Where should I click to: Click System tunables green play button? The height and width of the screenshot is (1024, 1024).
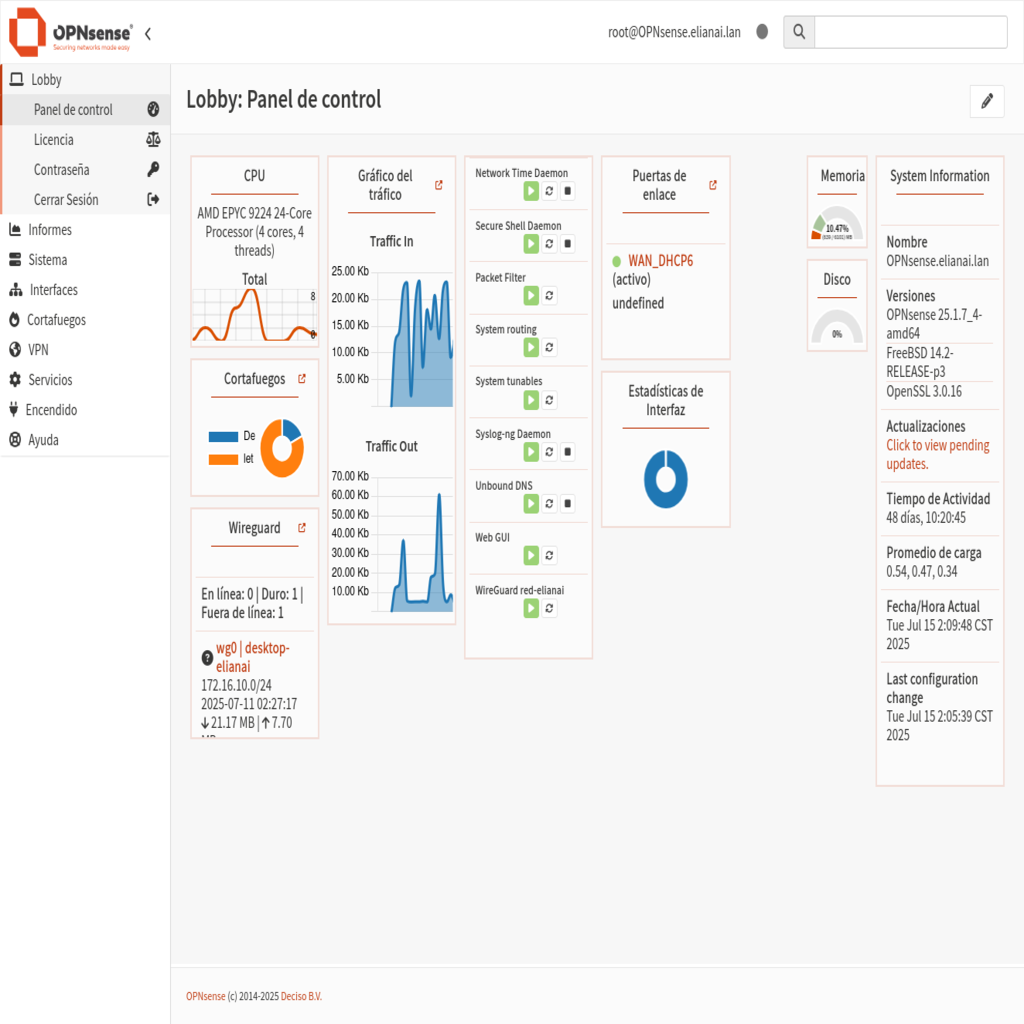pyautogui.click(x=531, y=400)
